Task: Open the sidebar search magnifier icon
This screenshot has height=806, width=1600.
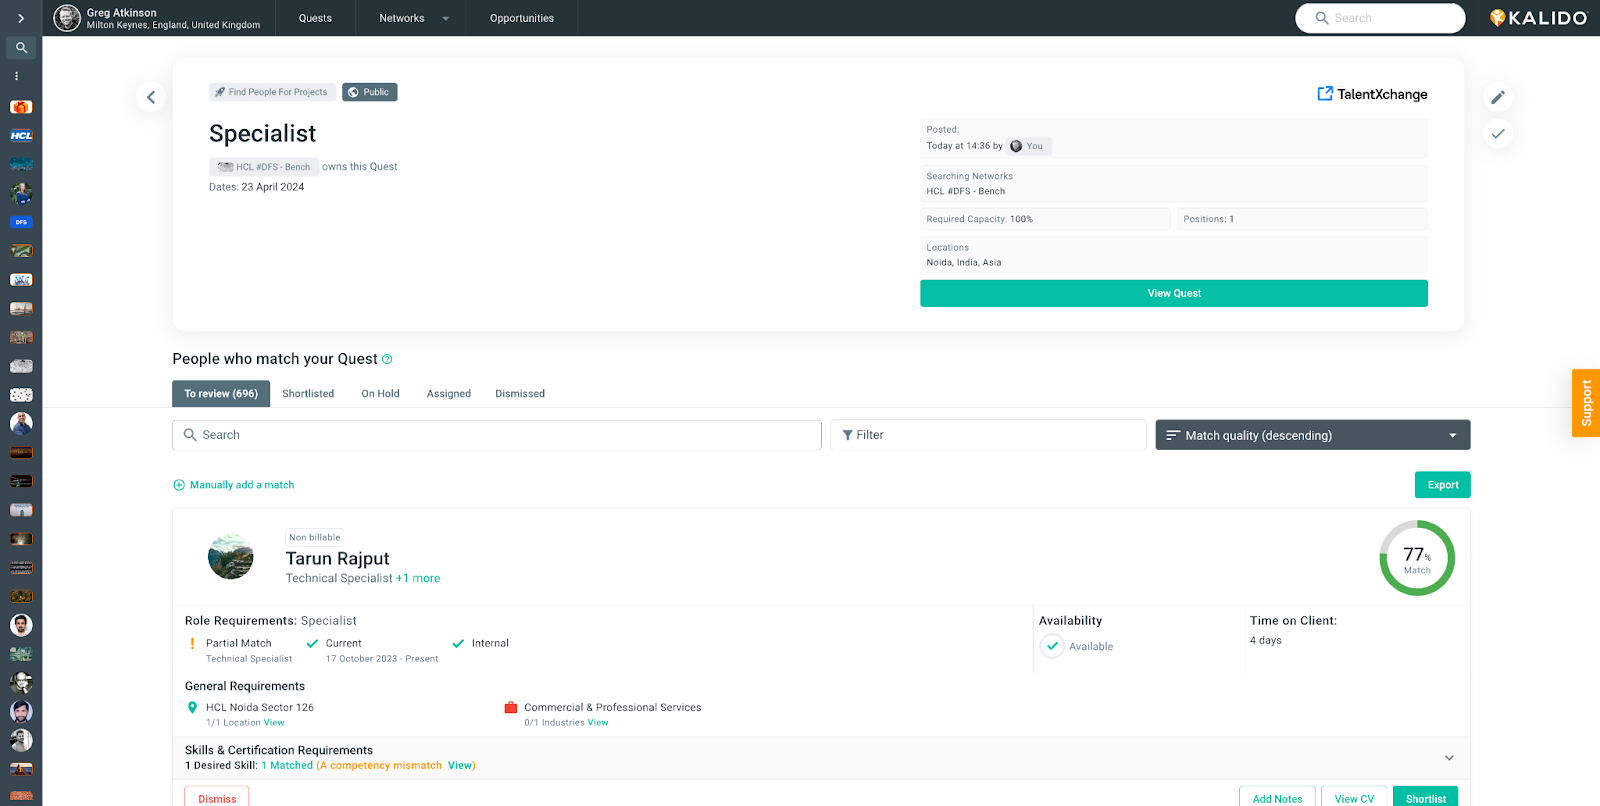Action: (x=21, y=47)
